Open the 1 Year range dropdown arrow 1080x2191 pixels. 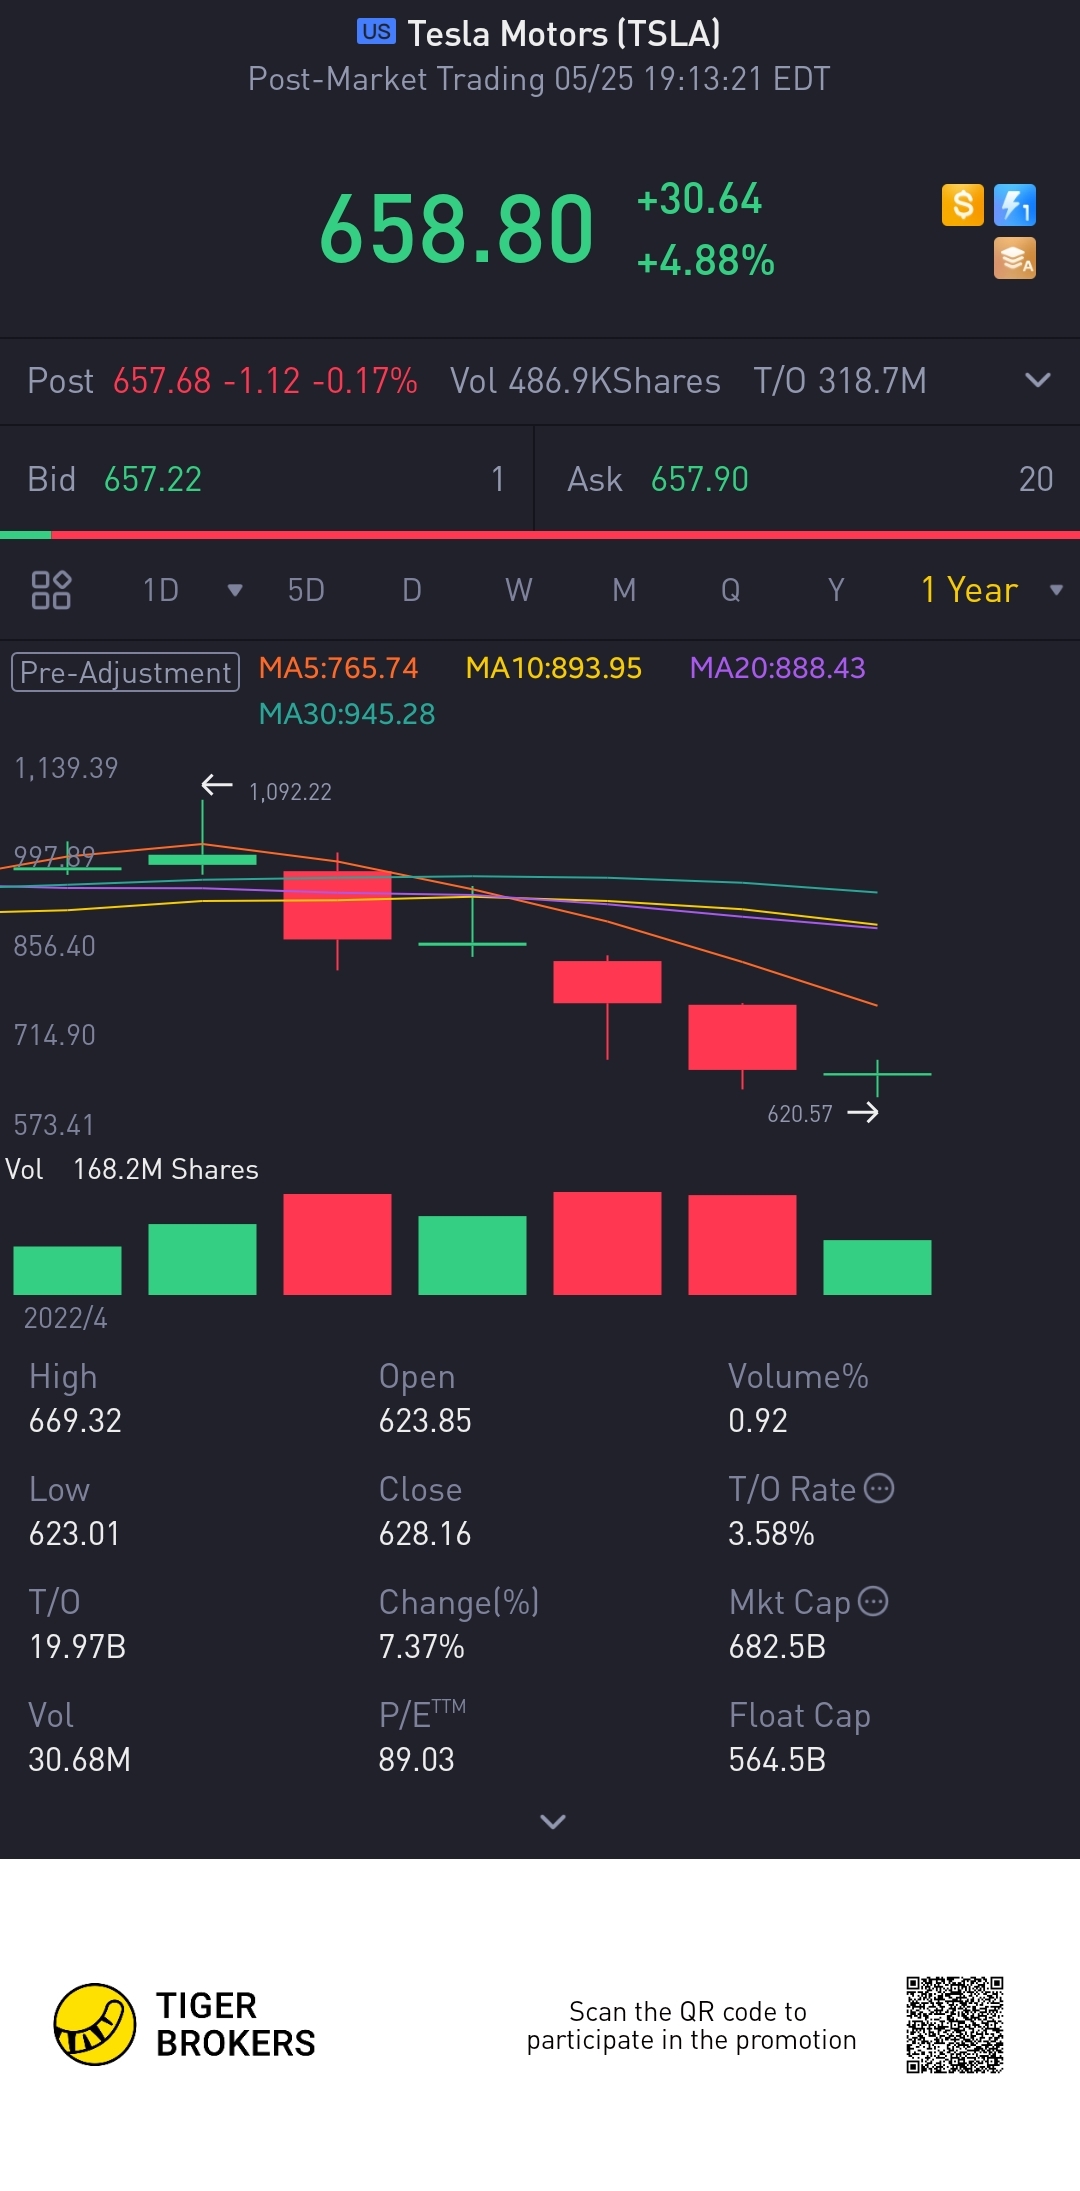pyautogui.click(x=1056, y=590)
